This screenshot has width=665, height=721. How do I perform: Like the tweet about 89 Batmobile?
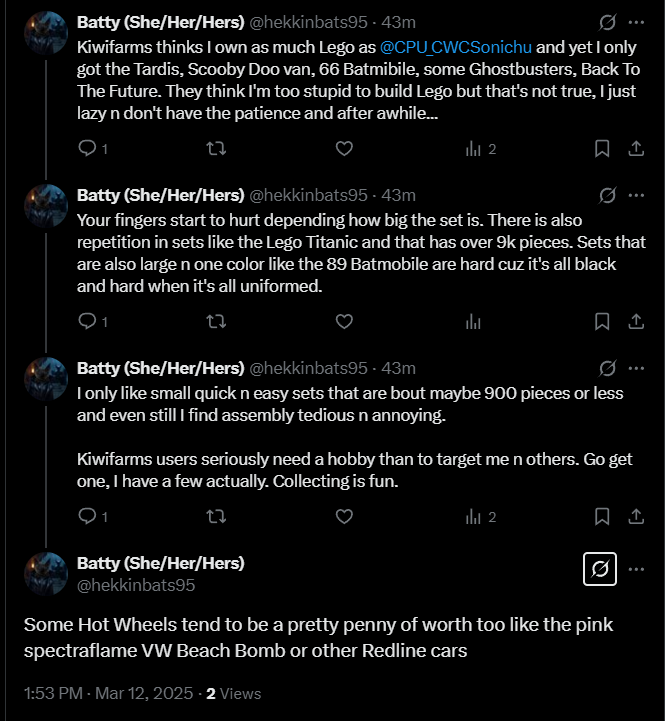tap(344, 321)
